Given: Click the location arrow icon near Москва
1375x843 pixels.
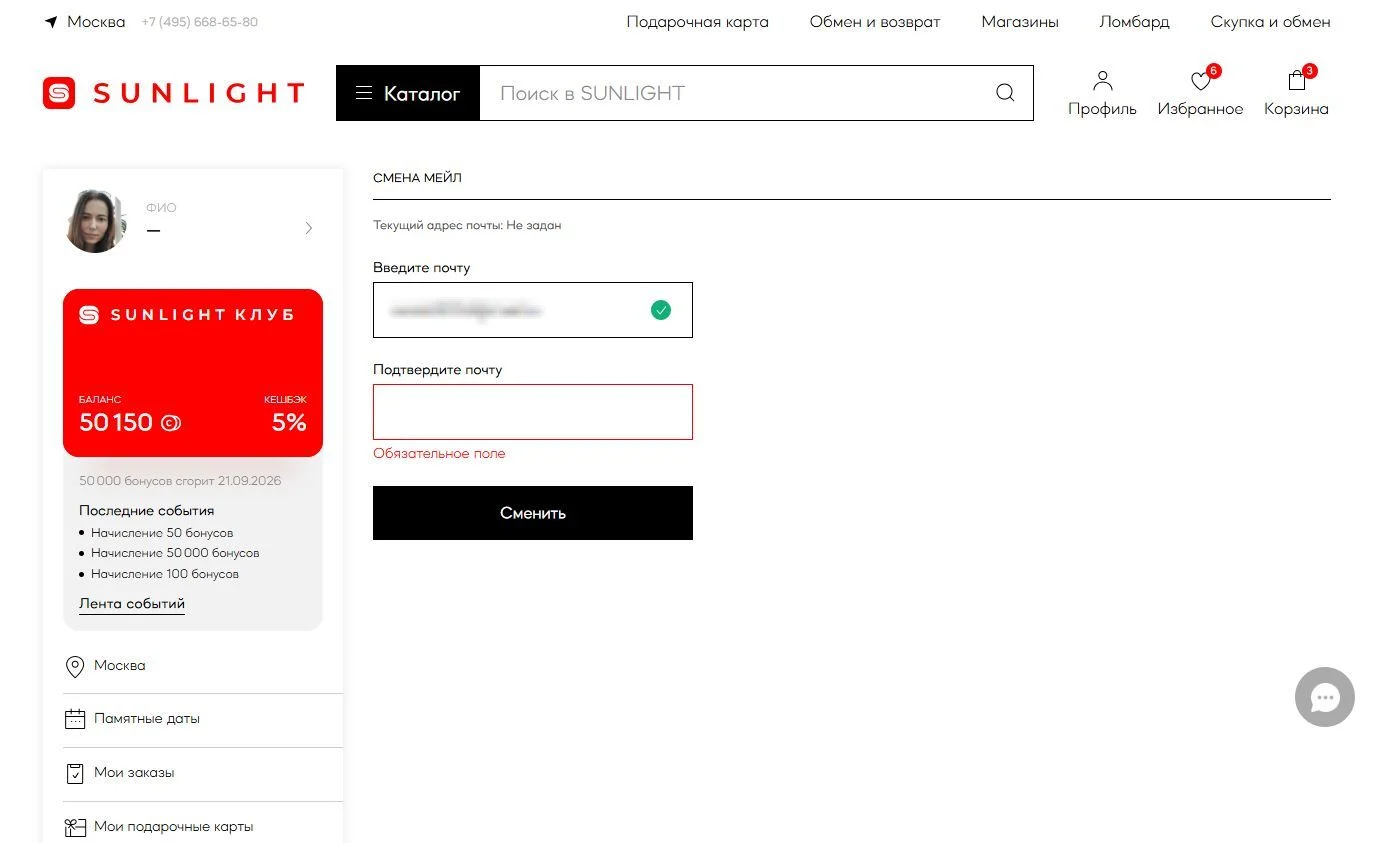Looking at the screenshot, I should (51, 22).
